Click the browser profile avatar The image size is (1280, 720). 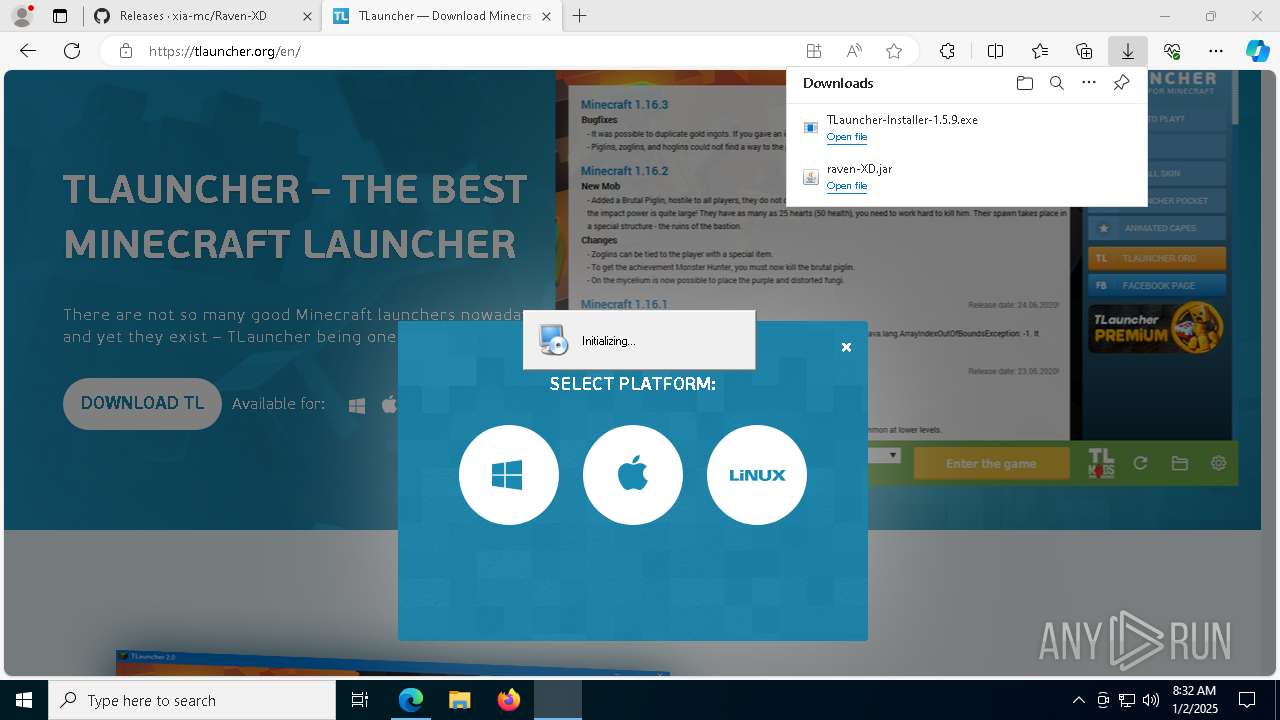(x=22, y=16)
